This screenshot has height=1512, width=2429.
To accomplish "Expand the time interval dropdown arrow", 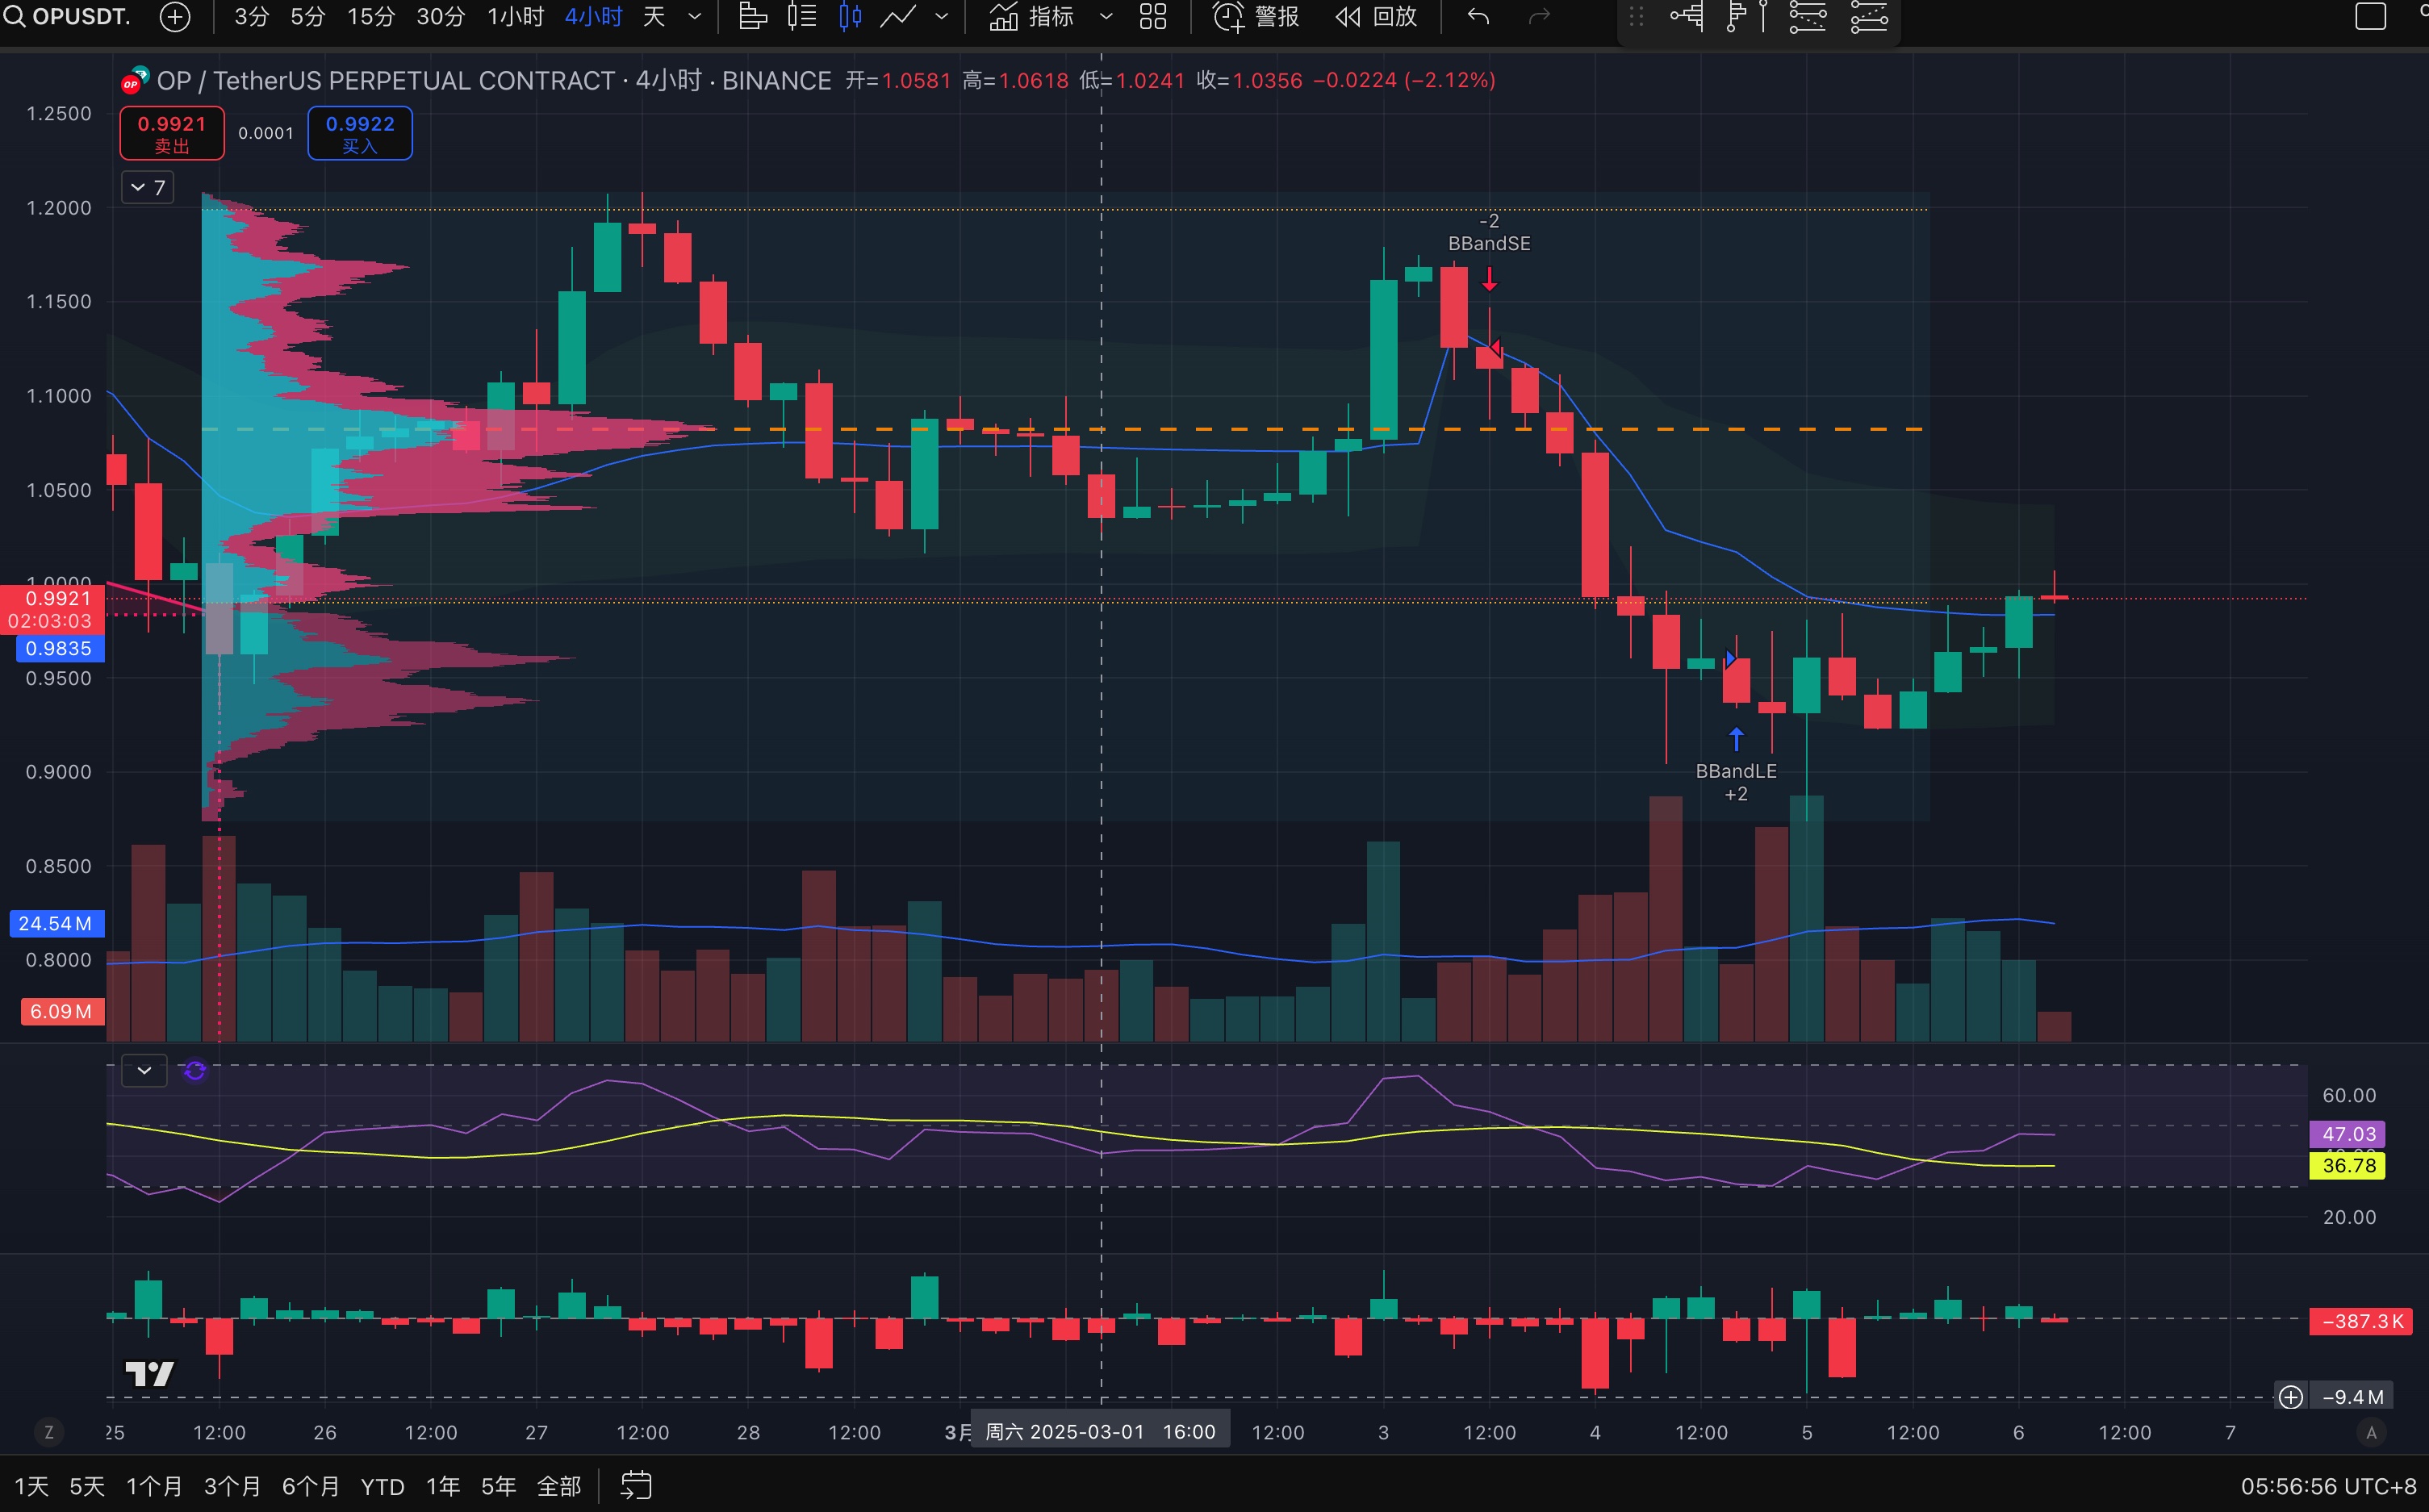I will [695, 17].
